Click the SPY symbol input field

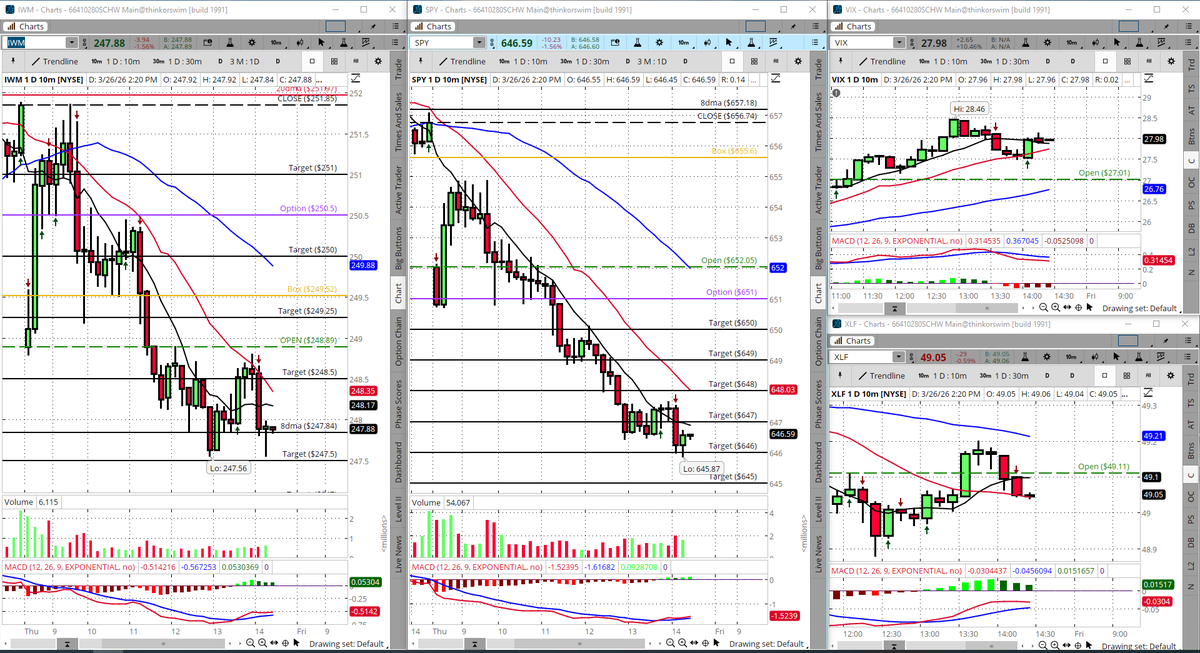(442, 43)
